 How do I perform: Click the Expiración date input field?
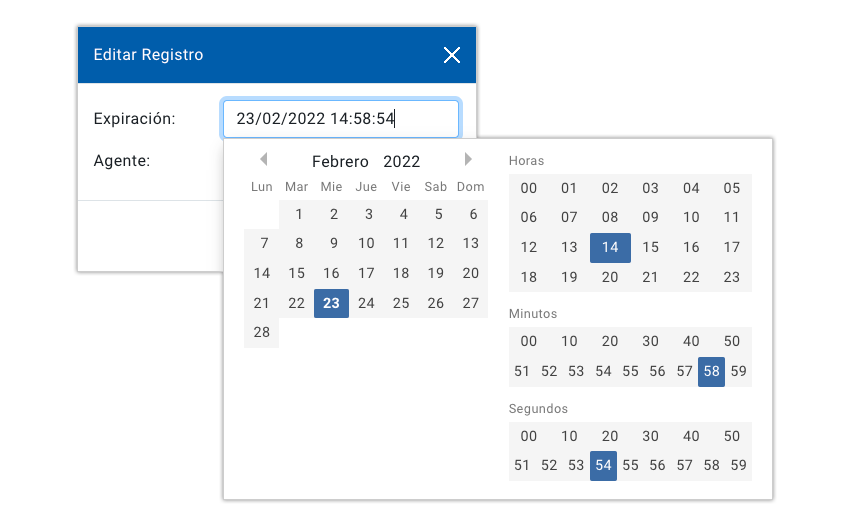click(341, 119)
